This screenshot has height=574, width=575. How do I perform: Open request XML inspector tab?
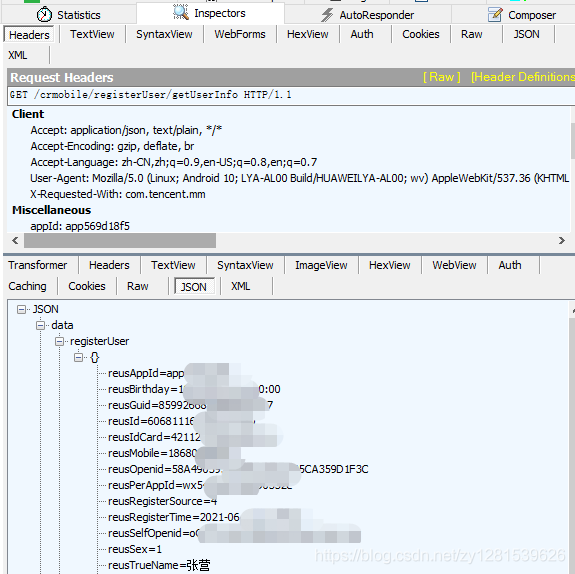[18, 55]
